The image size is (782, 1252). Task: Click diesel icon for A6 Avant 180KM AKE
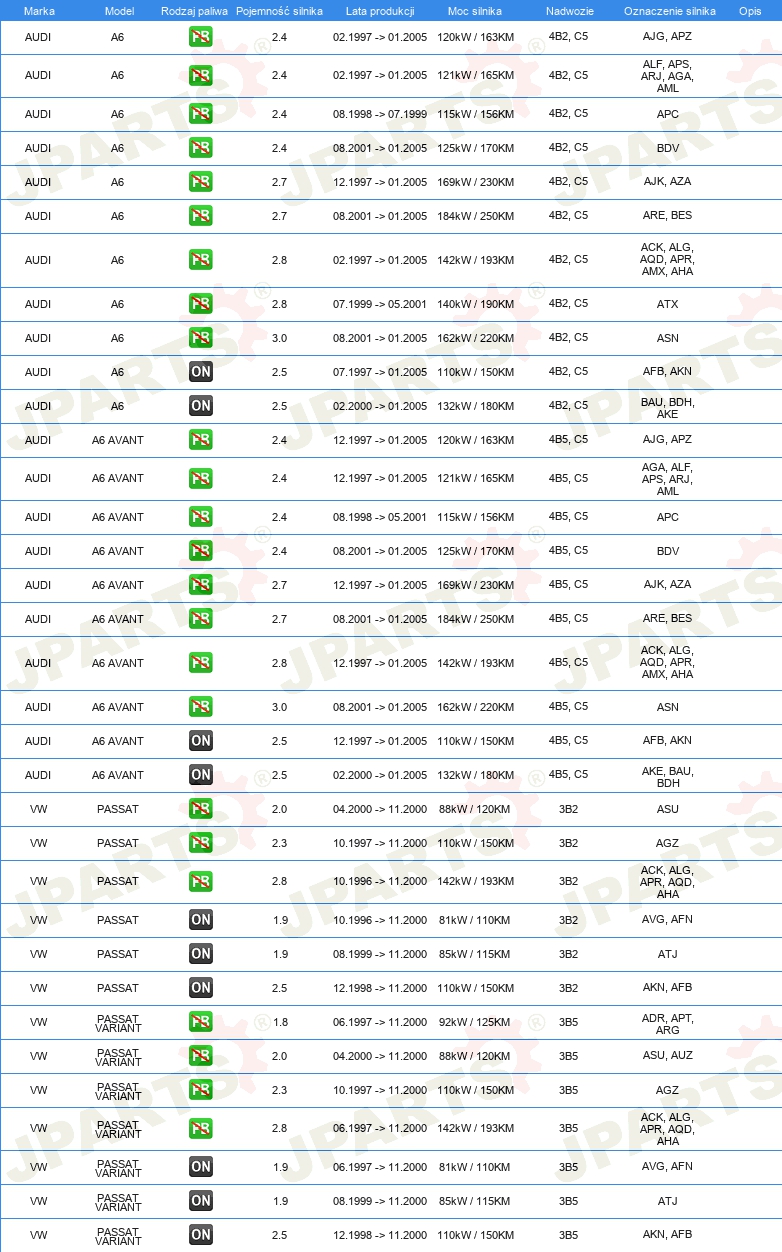tap(200, 775)
